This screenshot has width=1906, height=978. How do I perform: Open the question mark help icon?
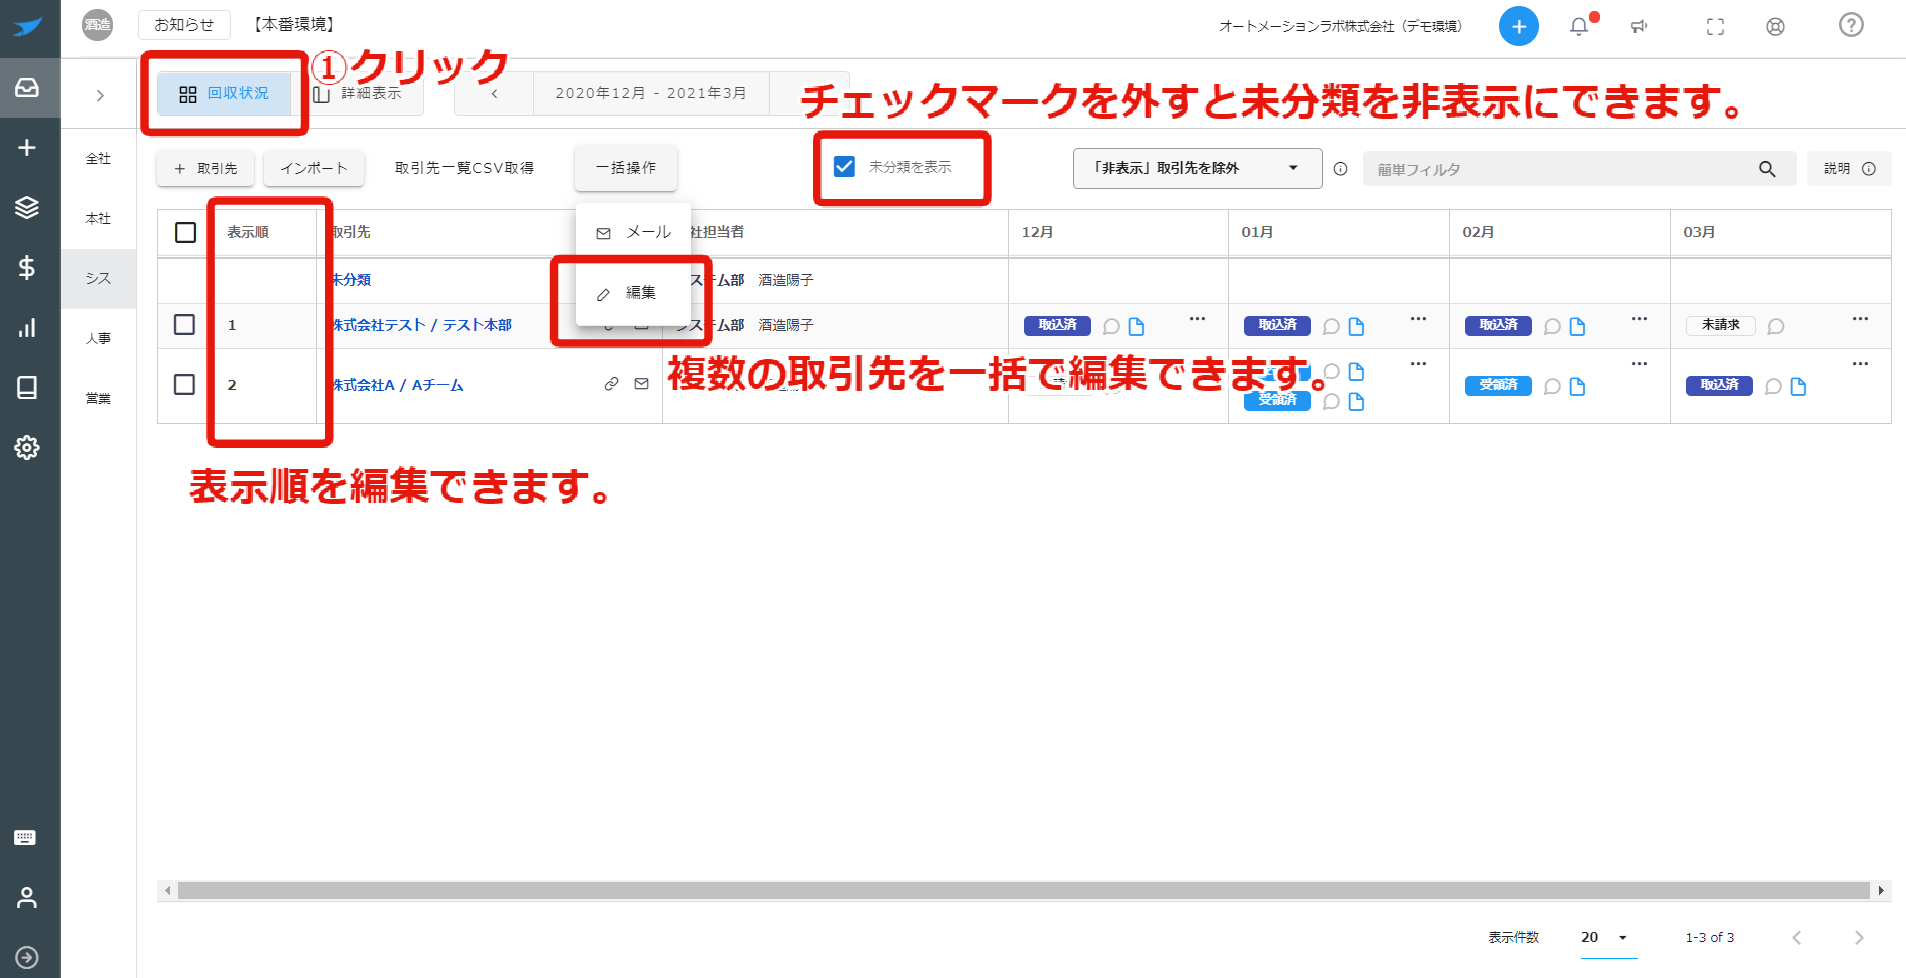(1851, 25)
